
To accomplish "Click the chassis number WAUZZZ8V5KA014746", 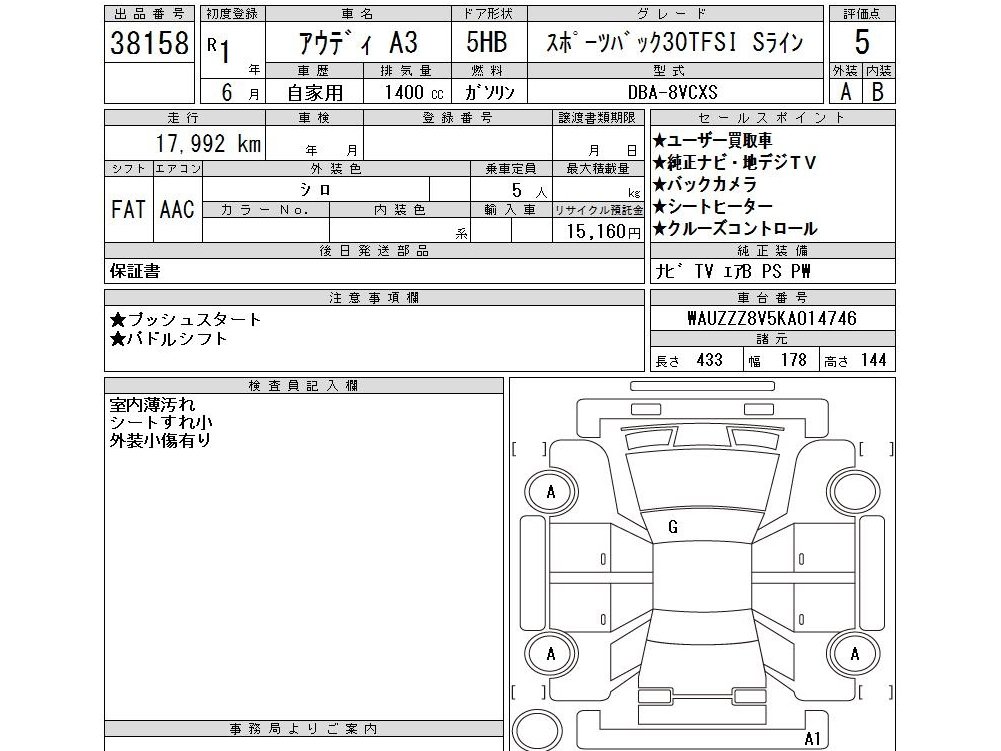I will click(x=772, y=318).
